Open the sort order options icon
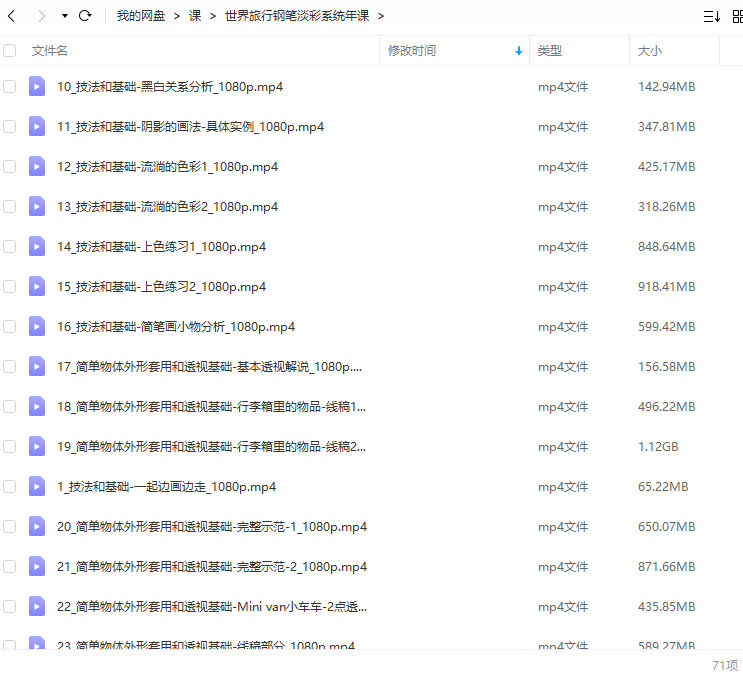 tap(712, 16)
